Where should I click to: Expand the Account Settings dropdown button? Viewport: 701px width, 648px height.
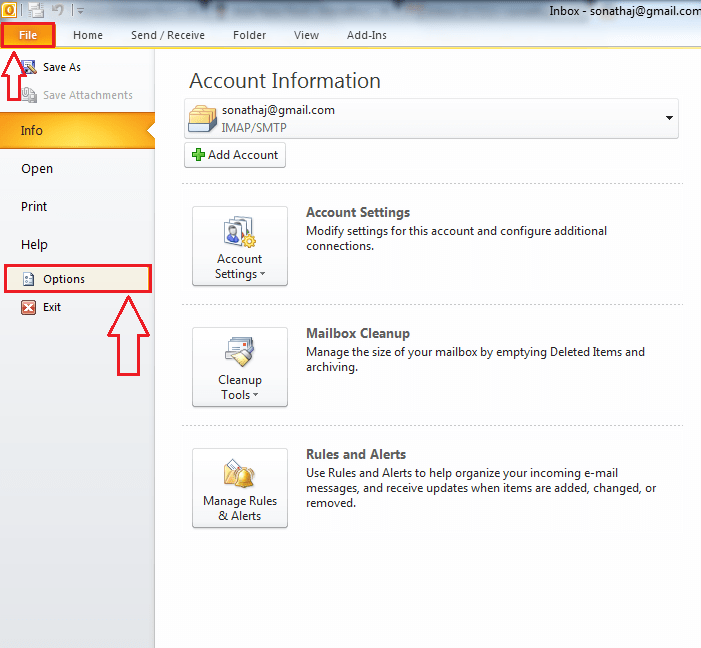pyautogui.click(x=240, y=246)
